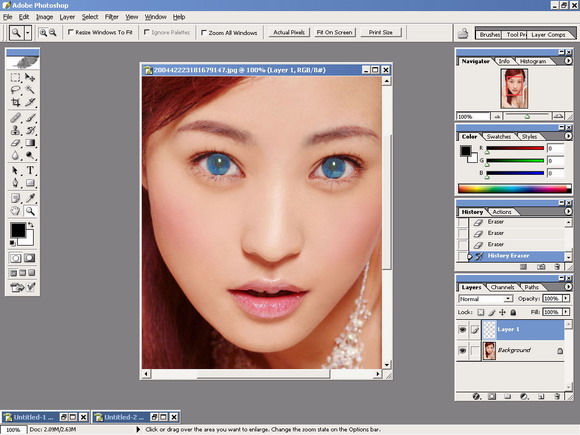The width and height of the screenshot is (580, 435).
Task: Pick the Magic Wand tool
Action: pyautogui.click(x=30, y=90)
